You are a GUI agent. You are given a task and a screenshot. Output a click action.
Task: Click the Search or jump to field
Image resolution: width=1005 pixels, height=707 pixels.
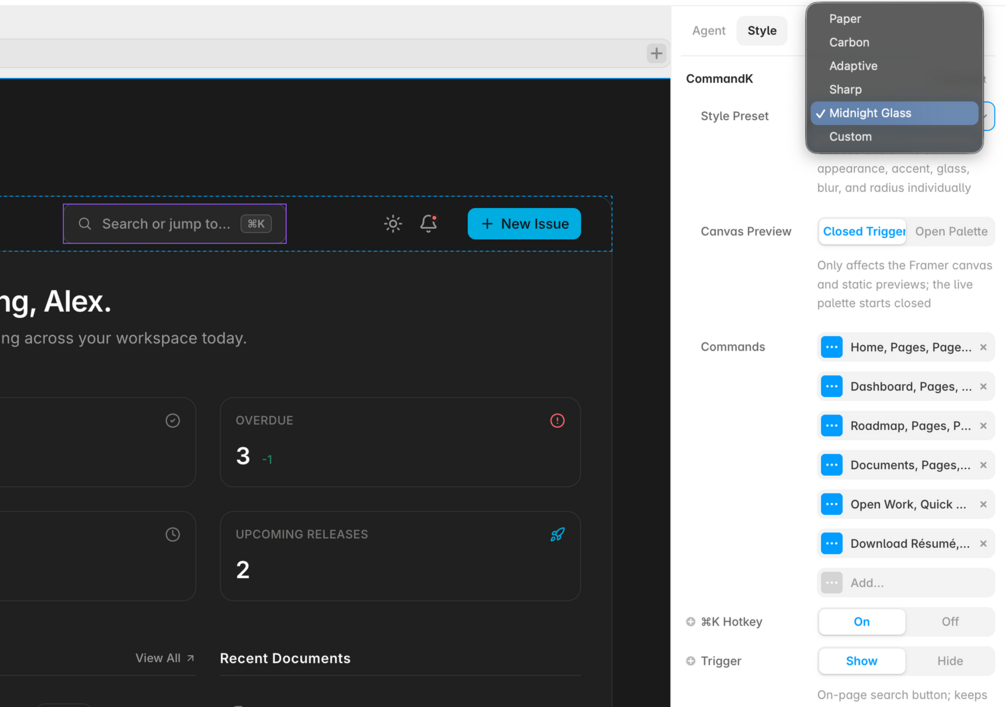click(x=175, y=224)
